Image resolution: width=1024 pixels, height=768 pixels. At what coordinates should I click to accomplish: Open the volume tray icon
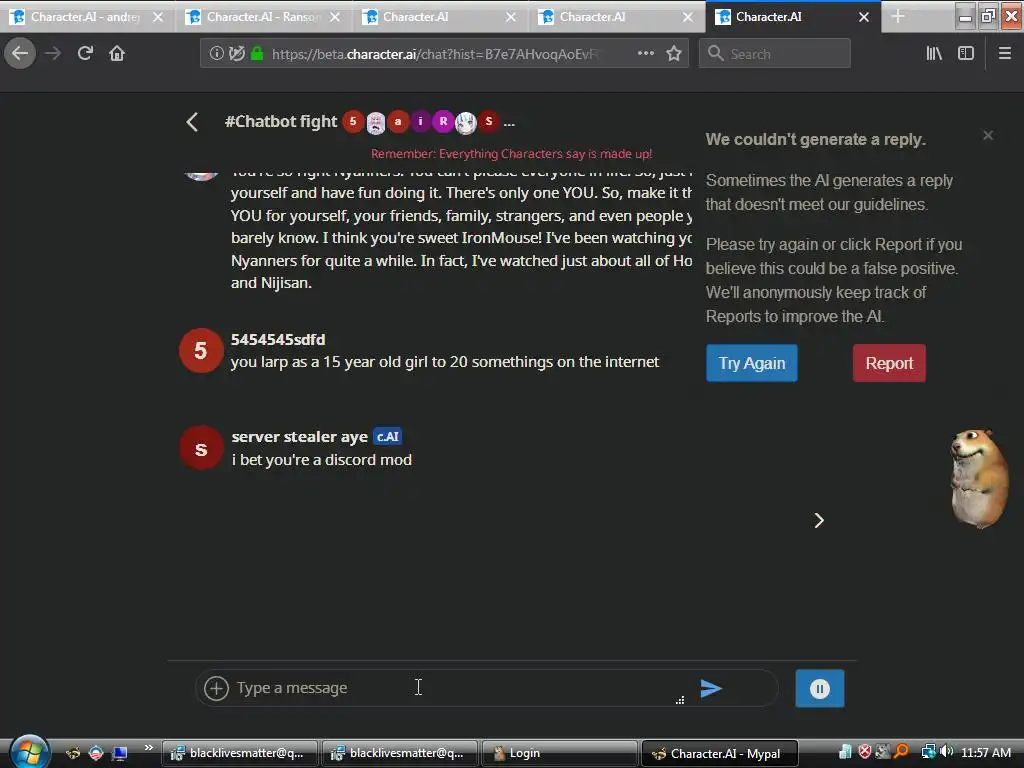[x=947, y=752]
